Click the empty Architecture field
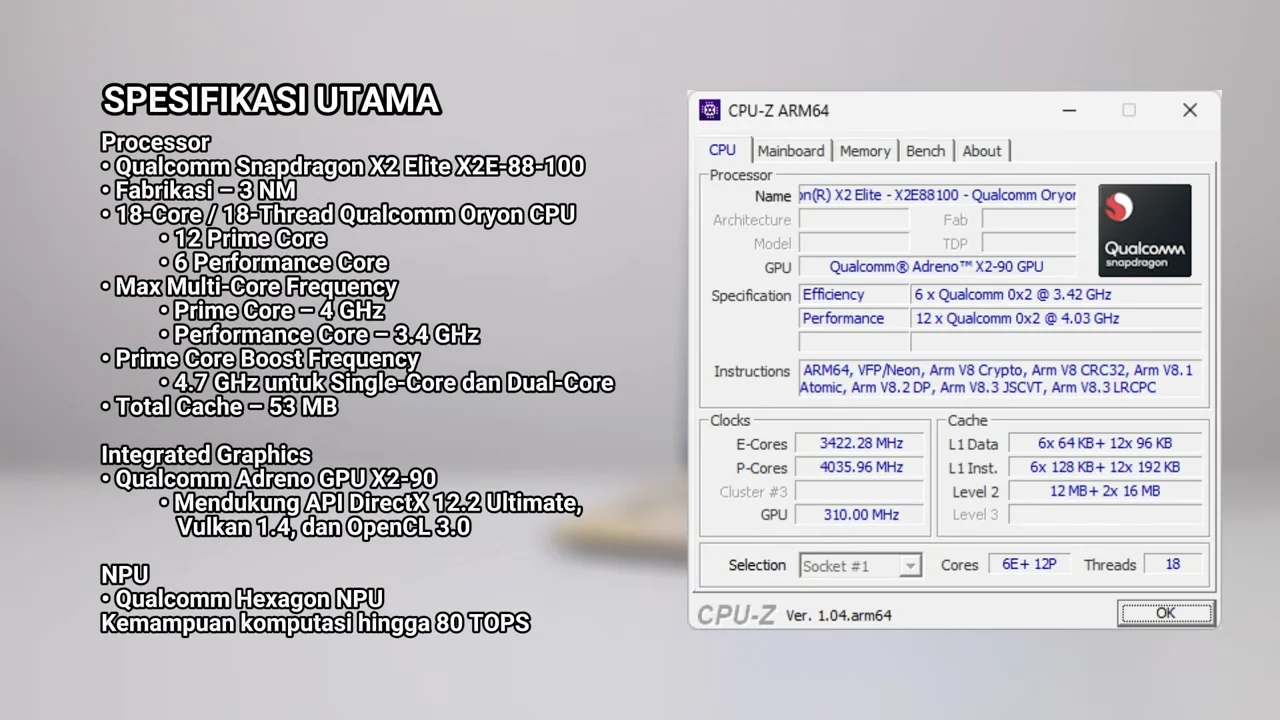 [853, 219]
